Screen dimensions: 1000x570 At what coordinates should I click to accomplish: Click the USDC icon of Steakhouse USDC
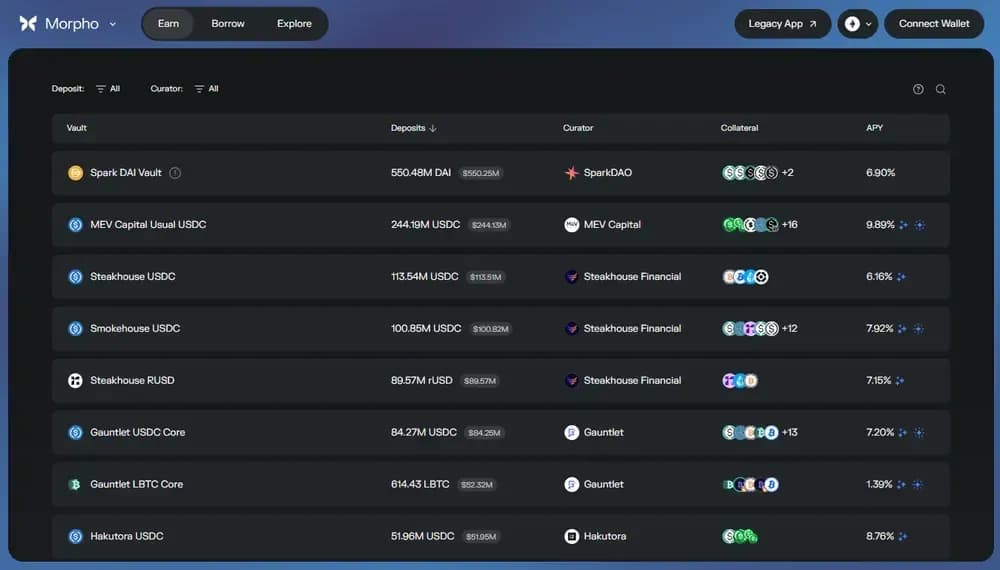pos(75,277)
